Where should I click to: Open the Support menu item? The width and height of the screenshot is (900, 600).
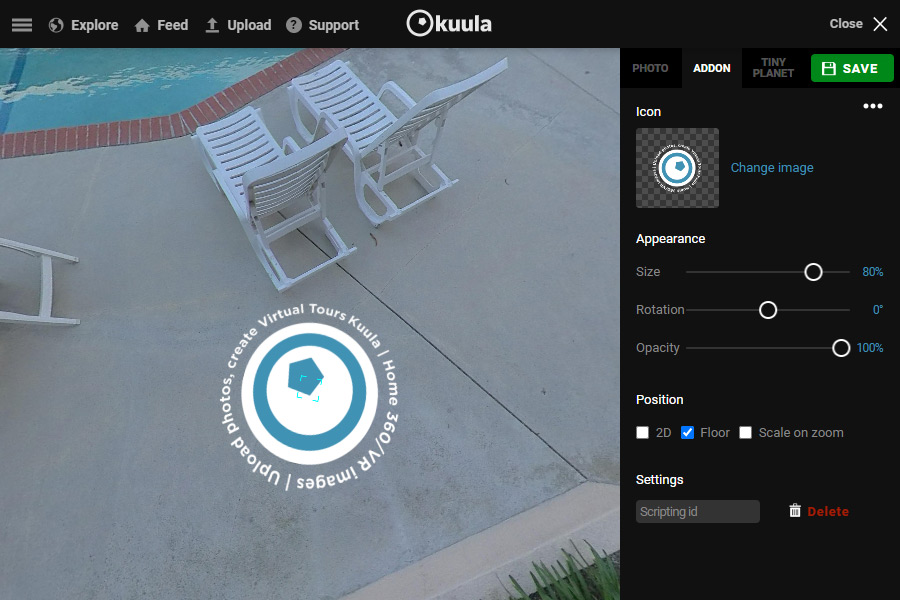333,25
